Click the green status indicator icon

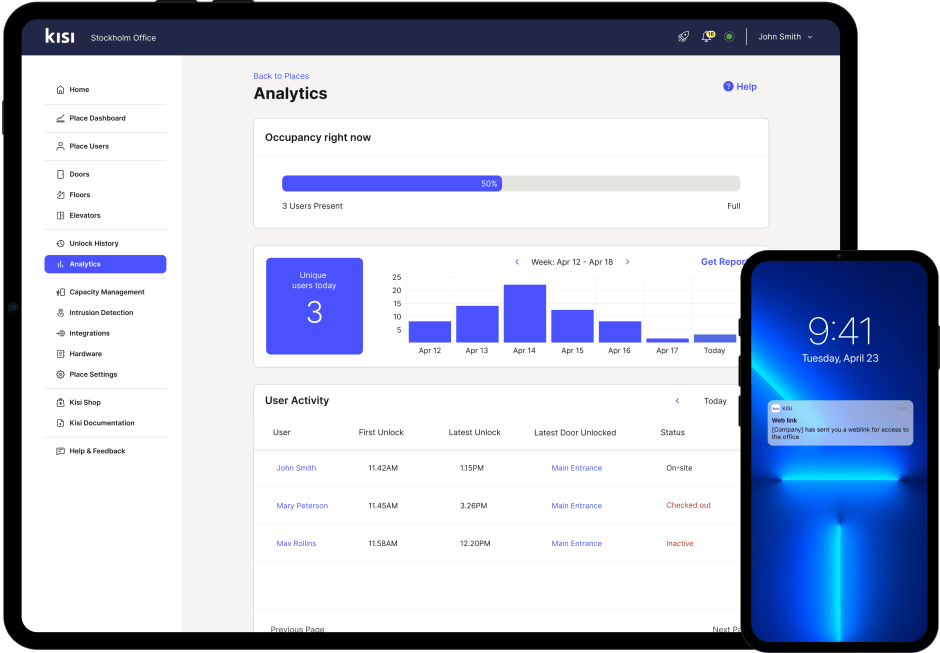click(729, 37)
